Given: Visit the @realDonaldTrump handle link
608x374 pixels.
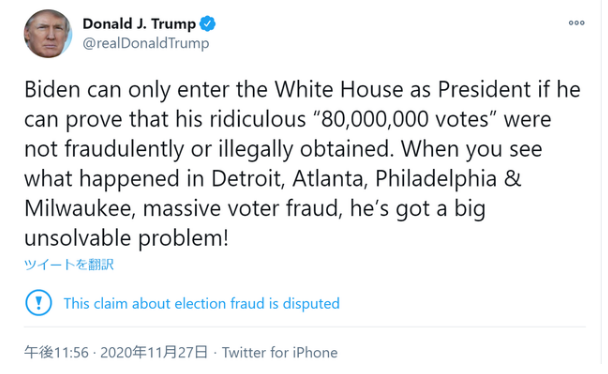Looking at the screenshot, I should [146, 43].
